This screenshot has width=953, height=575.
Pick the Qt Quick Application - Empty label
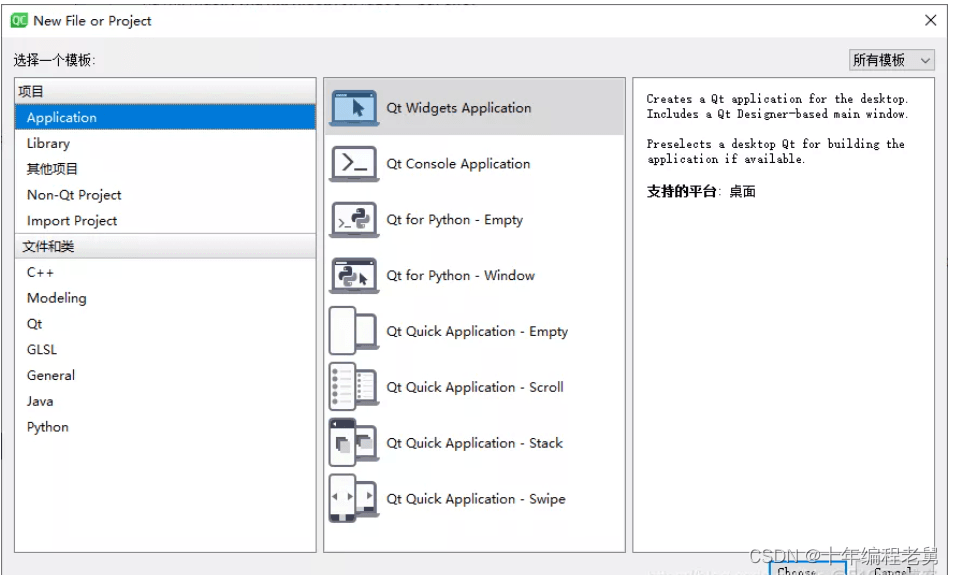(x=477, y=331)
